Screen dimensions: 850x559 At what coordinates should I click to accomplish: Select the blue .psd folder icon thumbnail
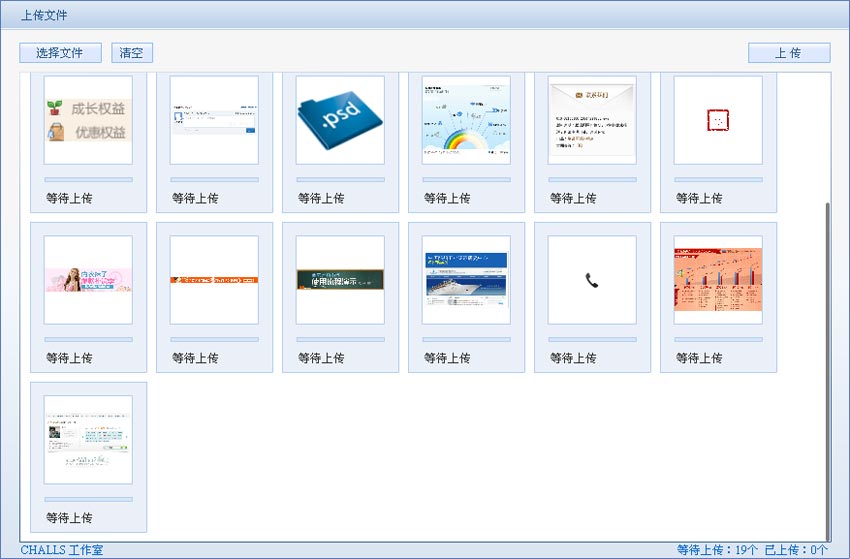(340, 120)
